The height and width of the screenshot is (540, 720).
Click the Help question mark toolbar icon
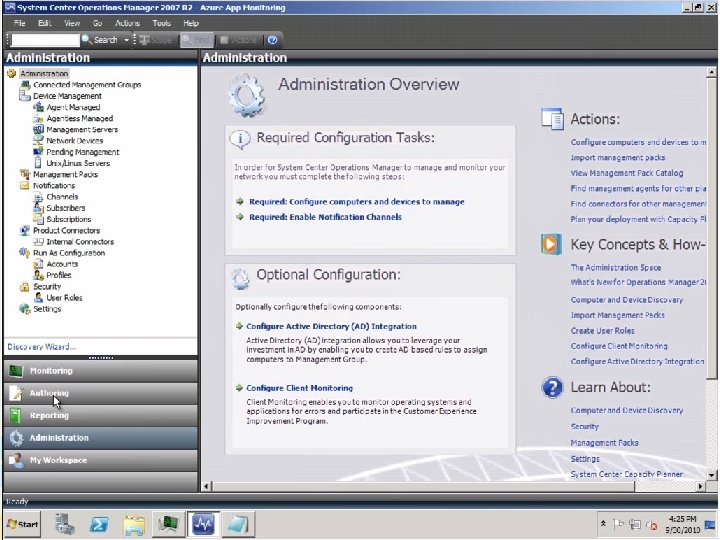pyautogui.click(x=272, y=40)
